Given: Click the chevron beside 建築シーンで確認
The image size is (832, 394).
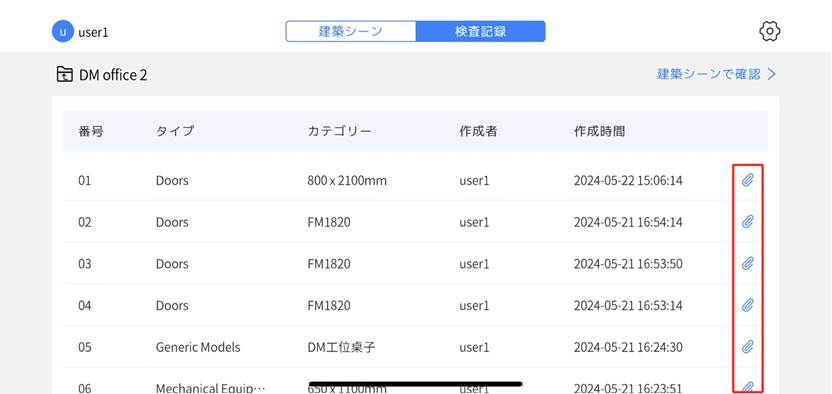Looking at the screenshot, I should pos(772,74).
